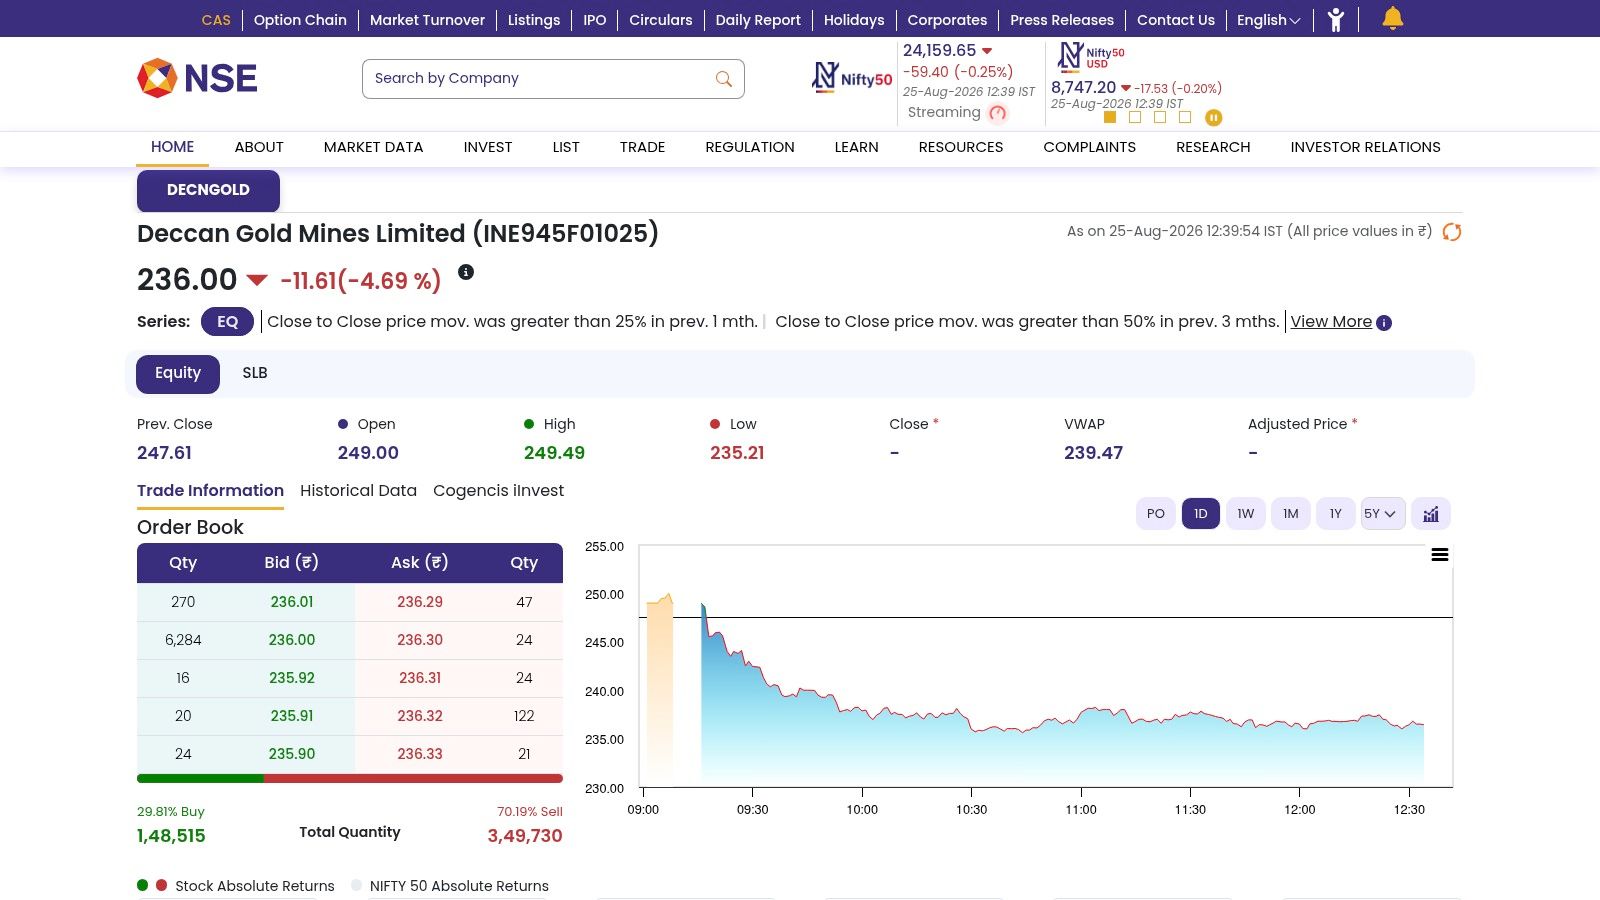This screenshot has width=1600, height=900.
Task: Expand the 5Y range dropdown
Action: 1383,514
